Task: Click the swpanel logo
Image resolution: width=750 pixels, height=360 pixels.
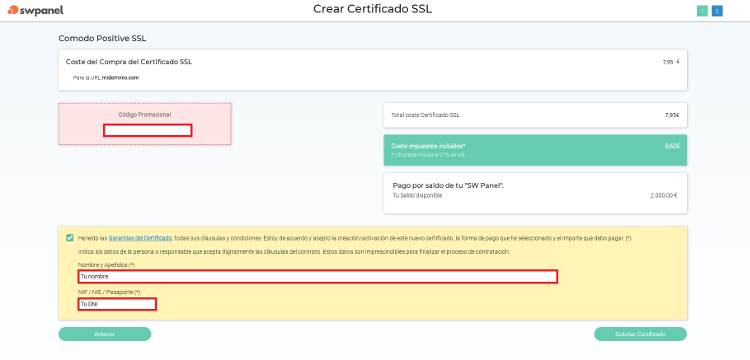Action: (35, 10)
